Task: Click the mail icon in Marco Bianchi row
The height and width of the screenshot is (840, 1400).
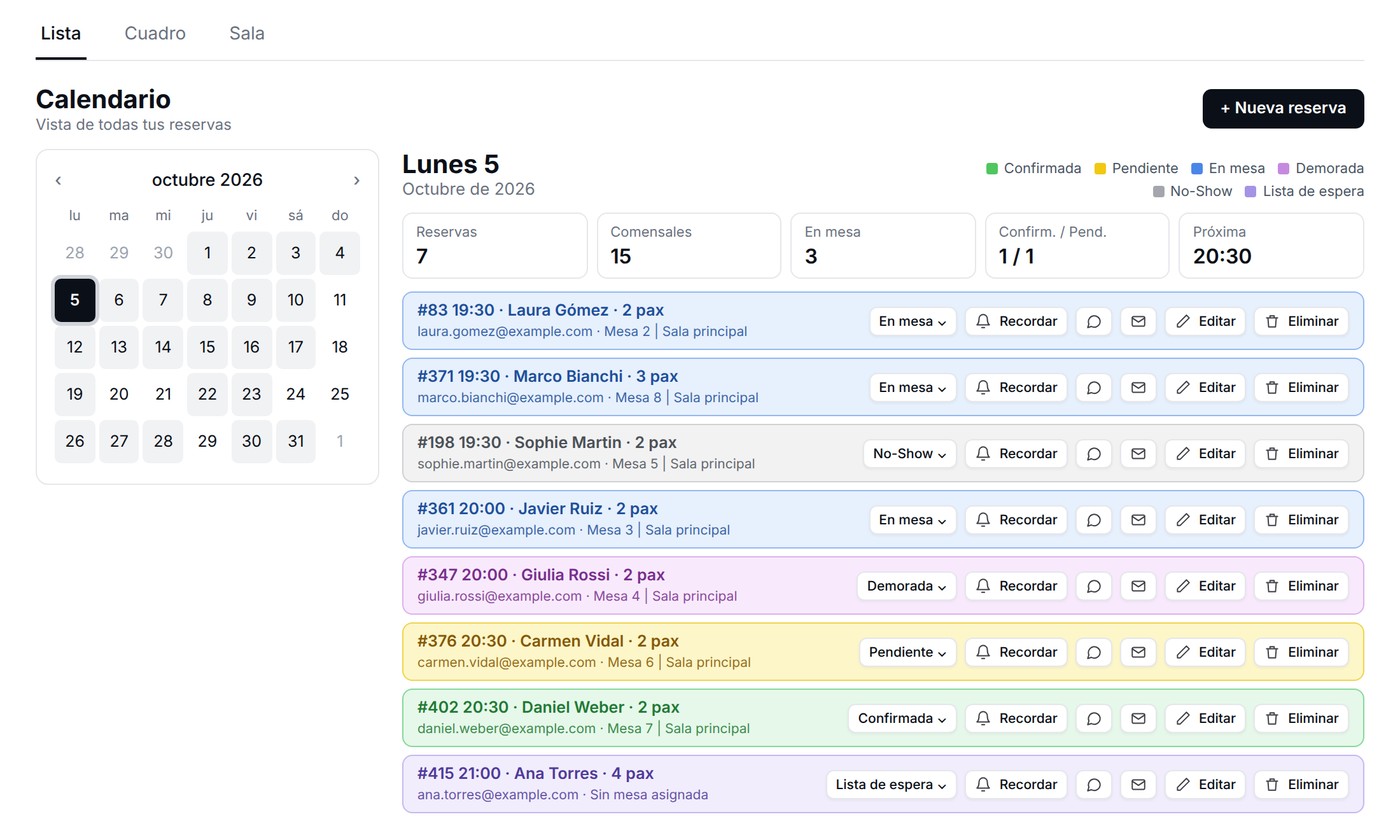Action: coord(1138,387)
